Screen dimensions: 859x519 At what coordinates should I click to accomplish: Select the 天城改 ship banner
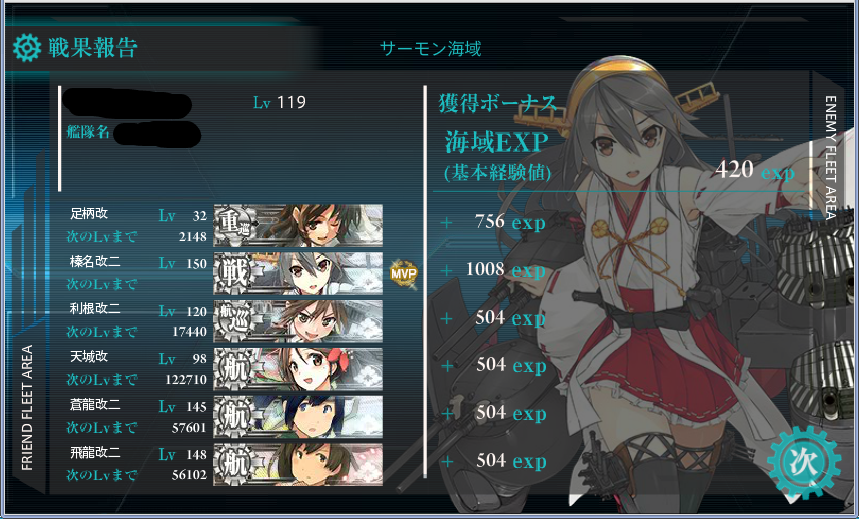(298, 369)
